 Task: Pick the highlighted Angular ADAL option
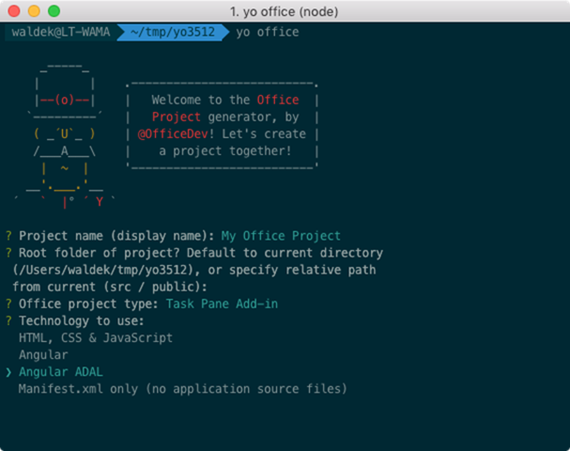tap(61, 372)
